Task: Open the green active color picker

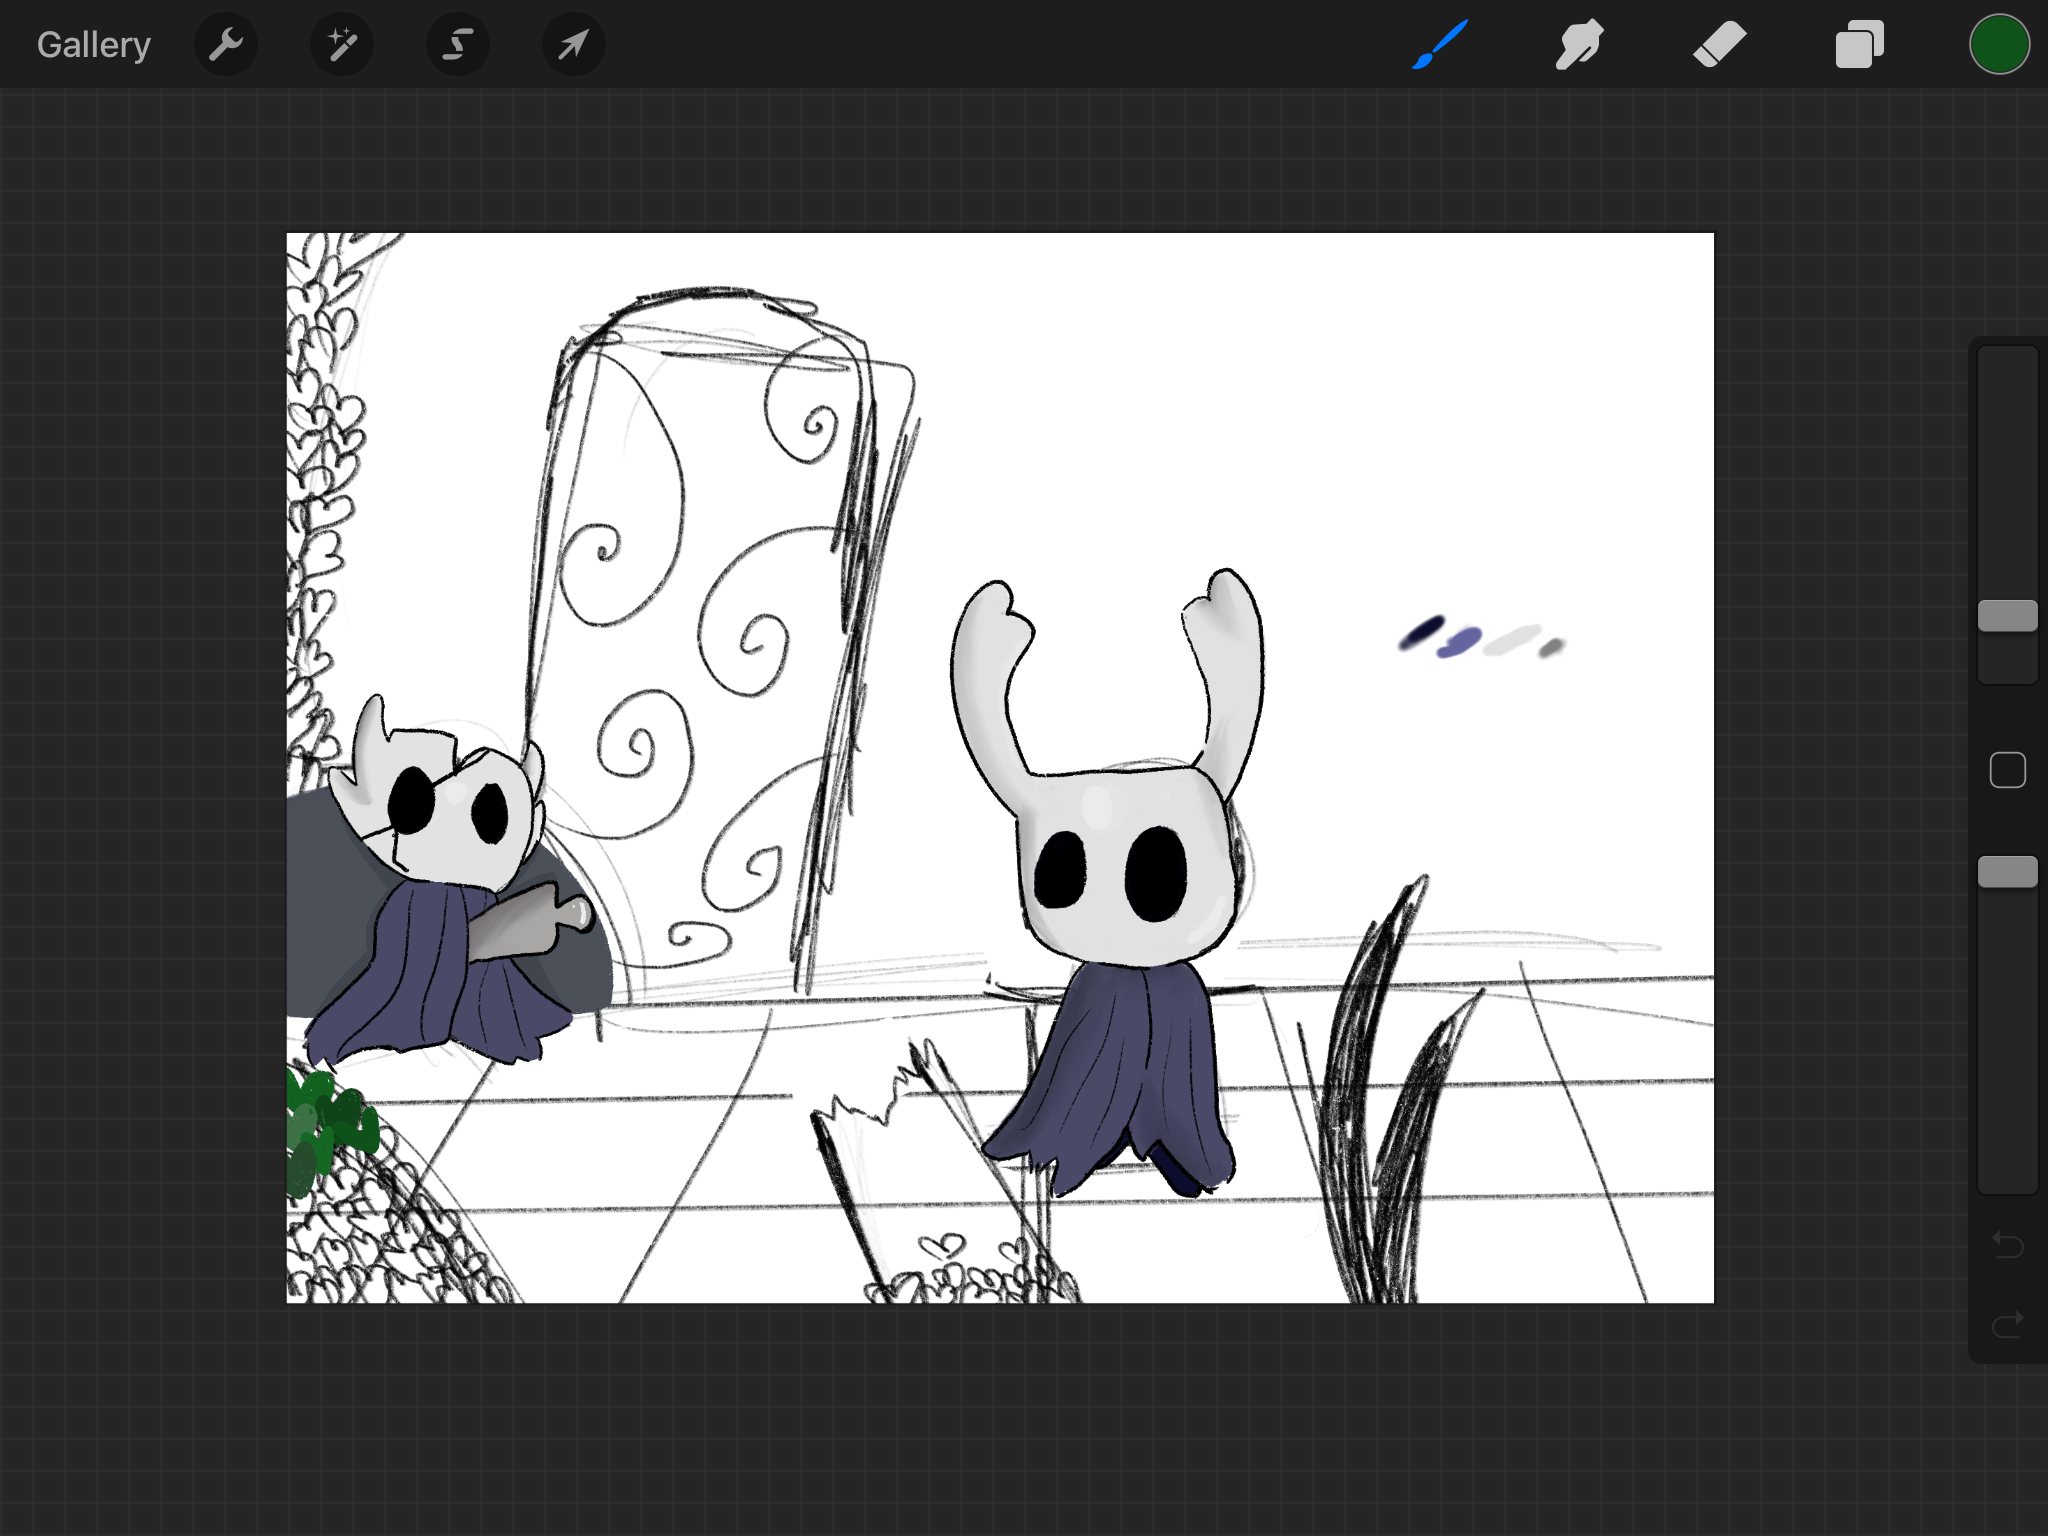Action: 1999,45
